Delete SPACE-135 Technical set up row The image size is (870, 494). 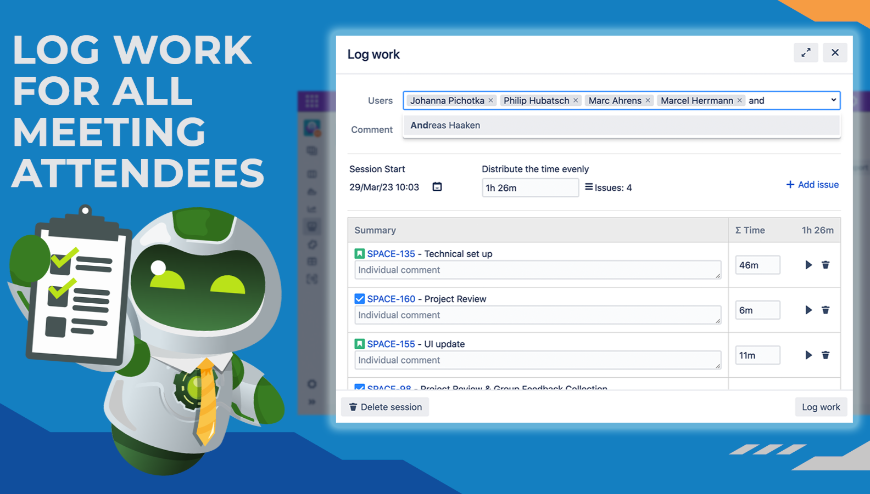point(826,265)
